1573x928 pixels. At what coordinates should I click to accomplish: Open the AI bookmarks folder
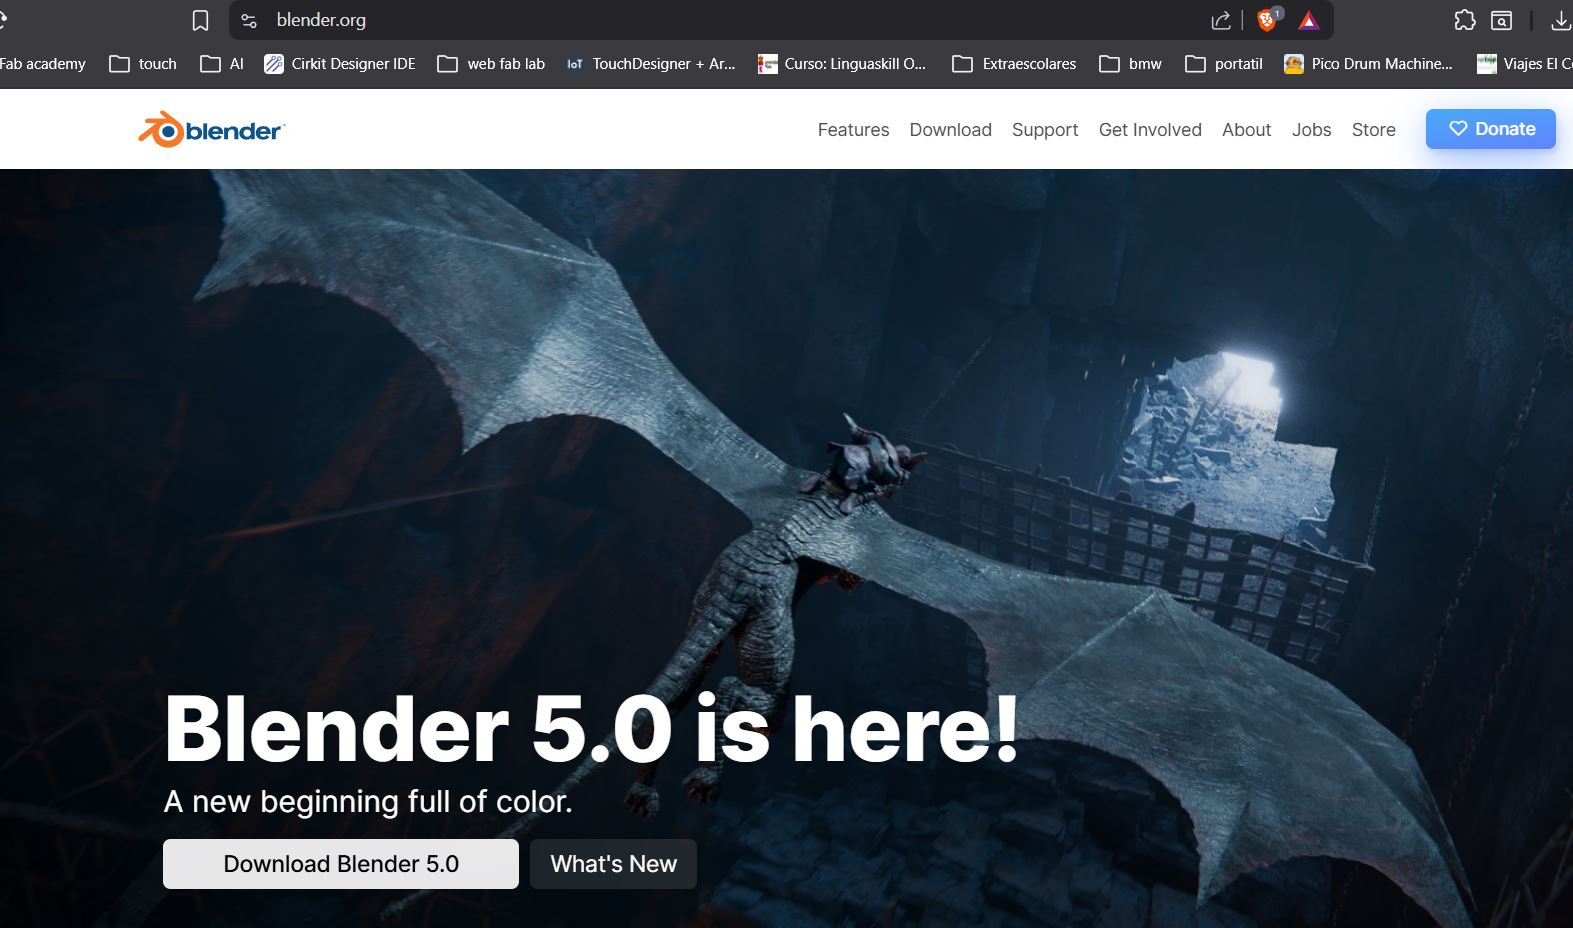click(x=222, y=64)
